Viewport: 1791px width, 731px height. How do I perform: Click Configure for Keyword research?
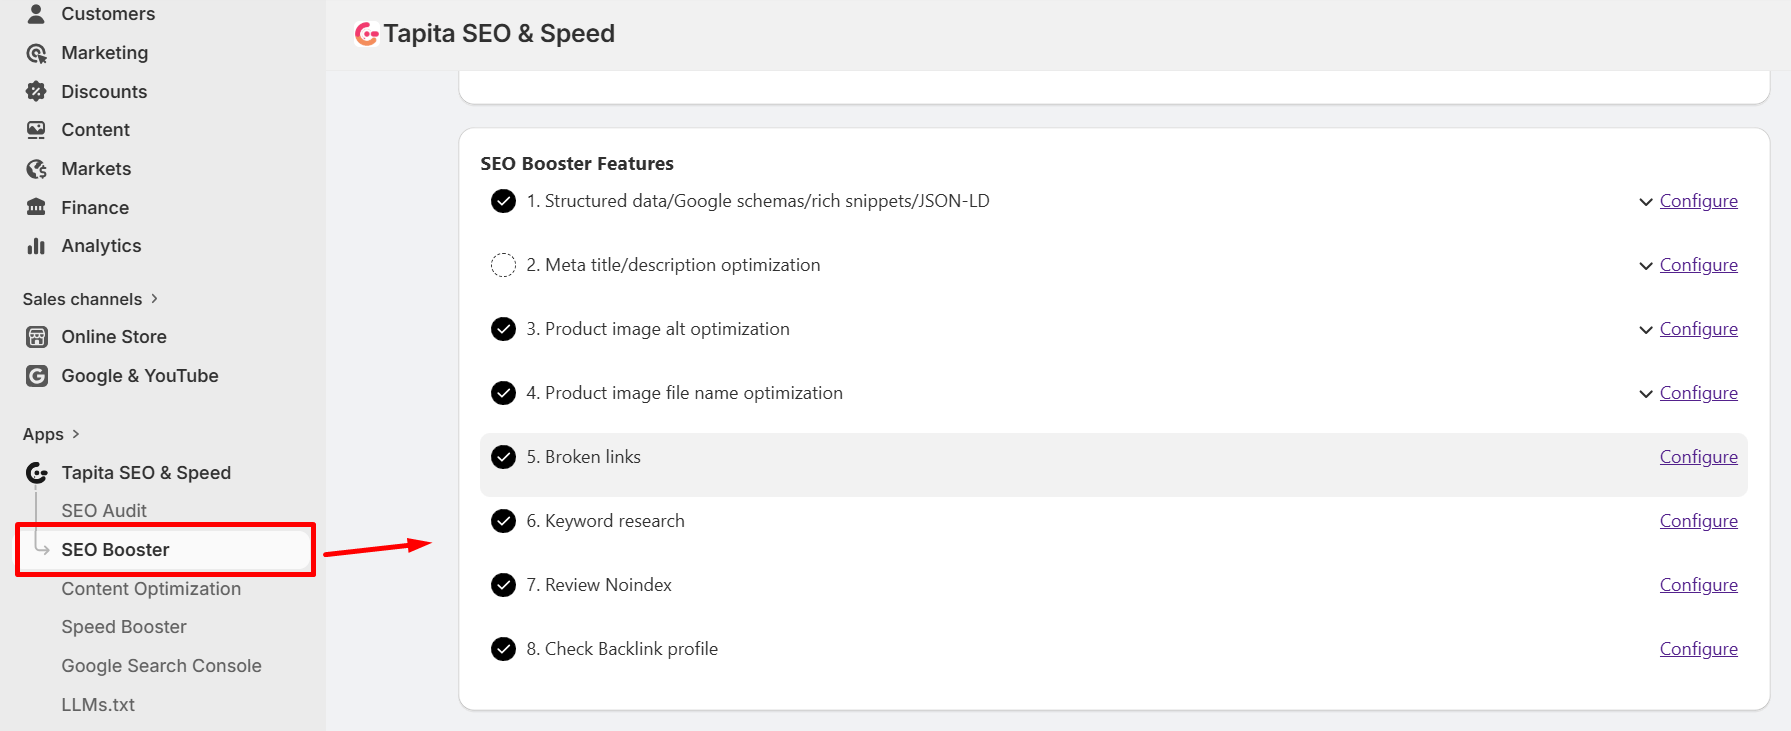[1698, 521]
